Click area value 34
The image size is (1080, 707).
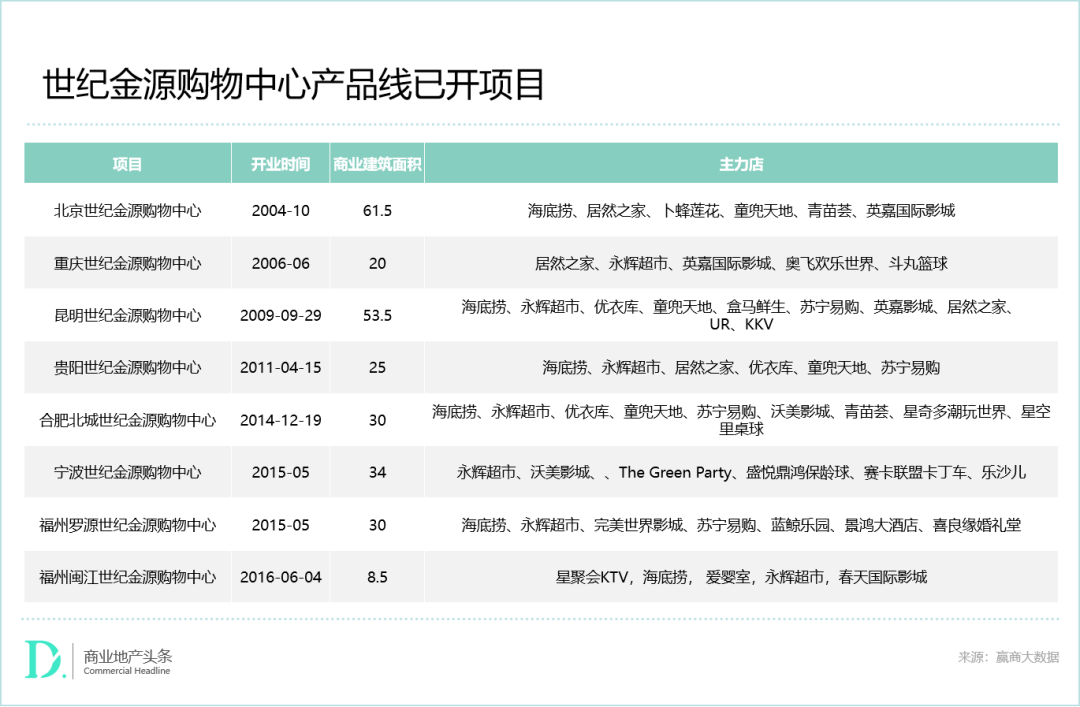tap(377, 473)
